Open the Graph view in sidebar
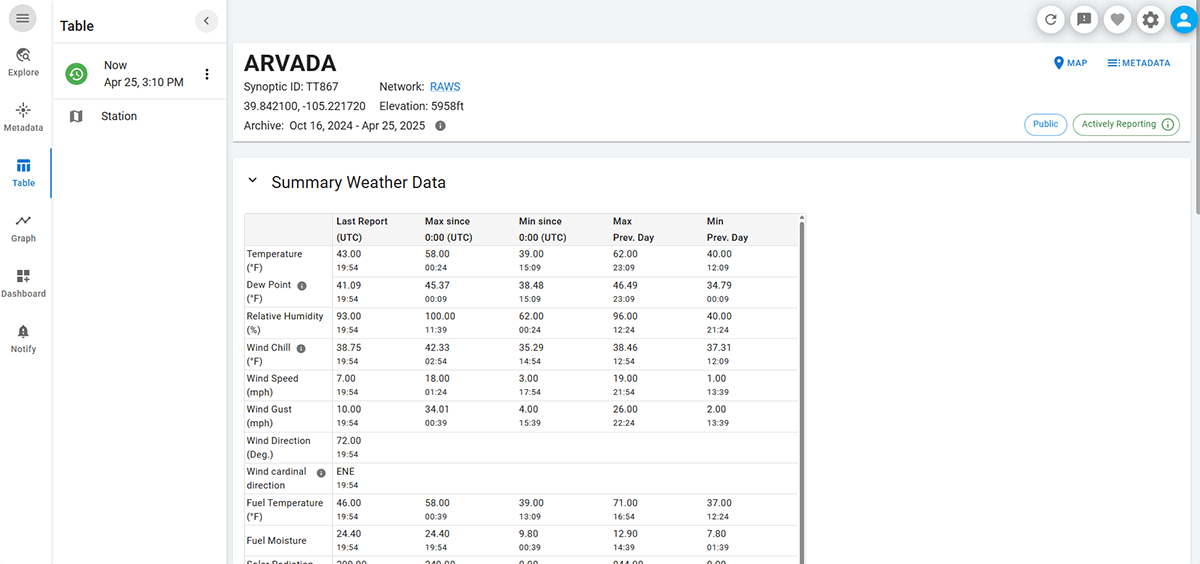 [23, 227]
